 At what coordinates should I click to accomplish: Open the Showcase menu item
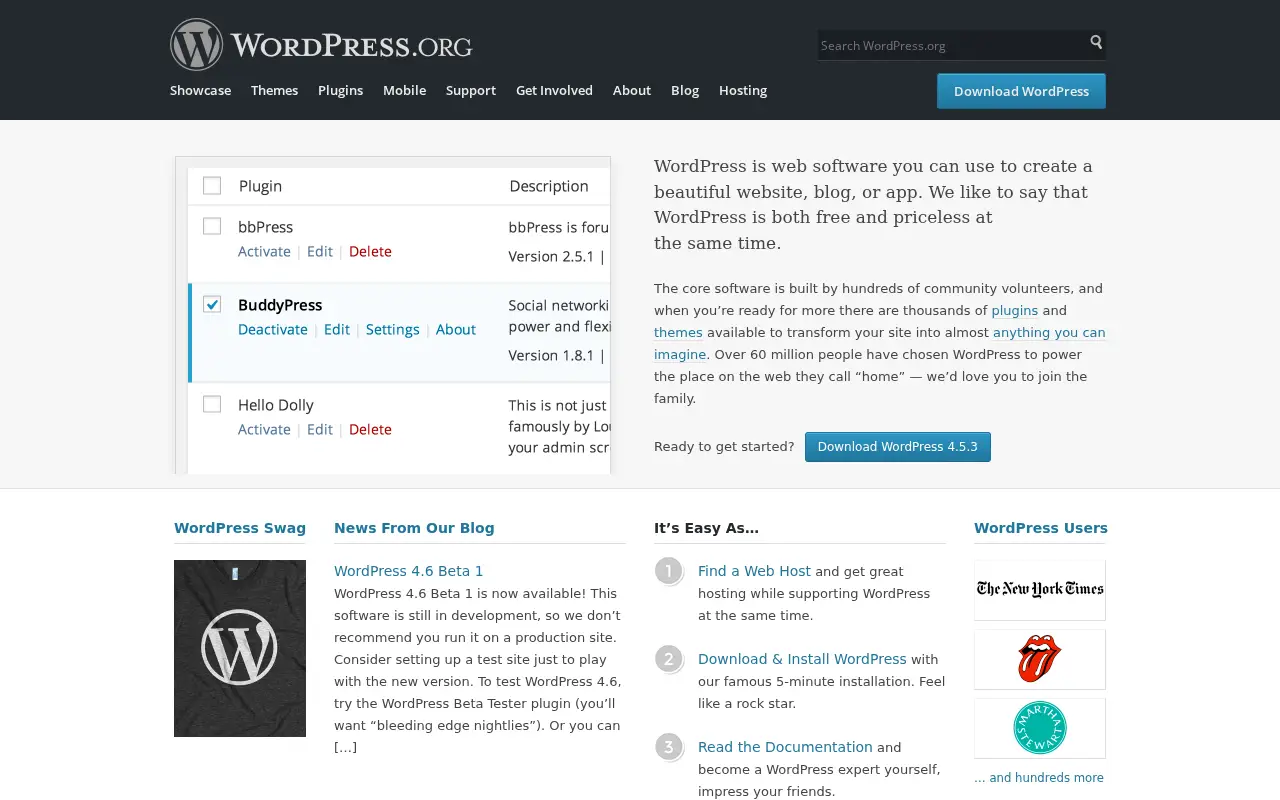click(200, 90)
